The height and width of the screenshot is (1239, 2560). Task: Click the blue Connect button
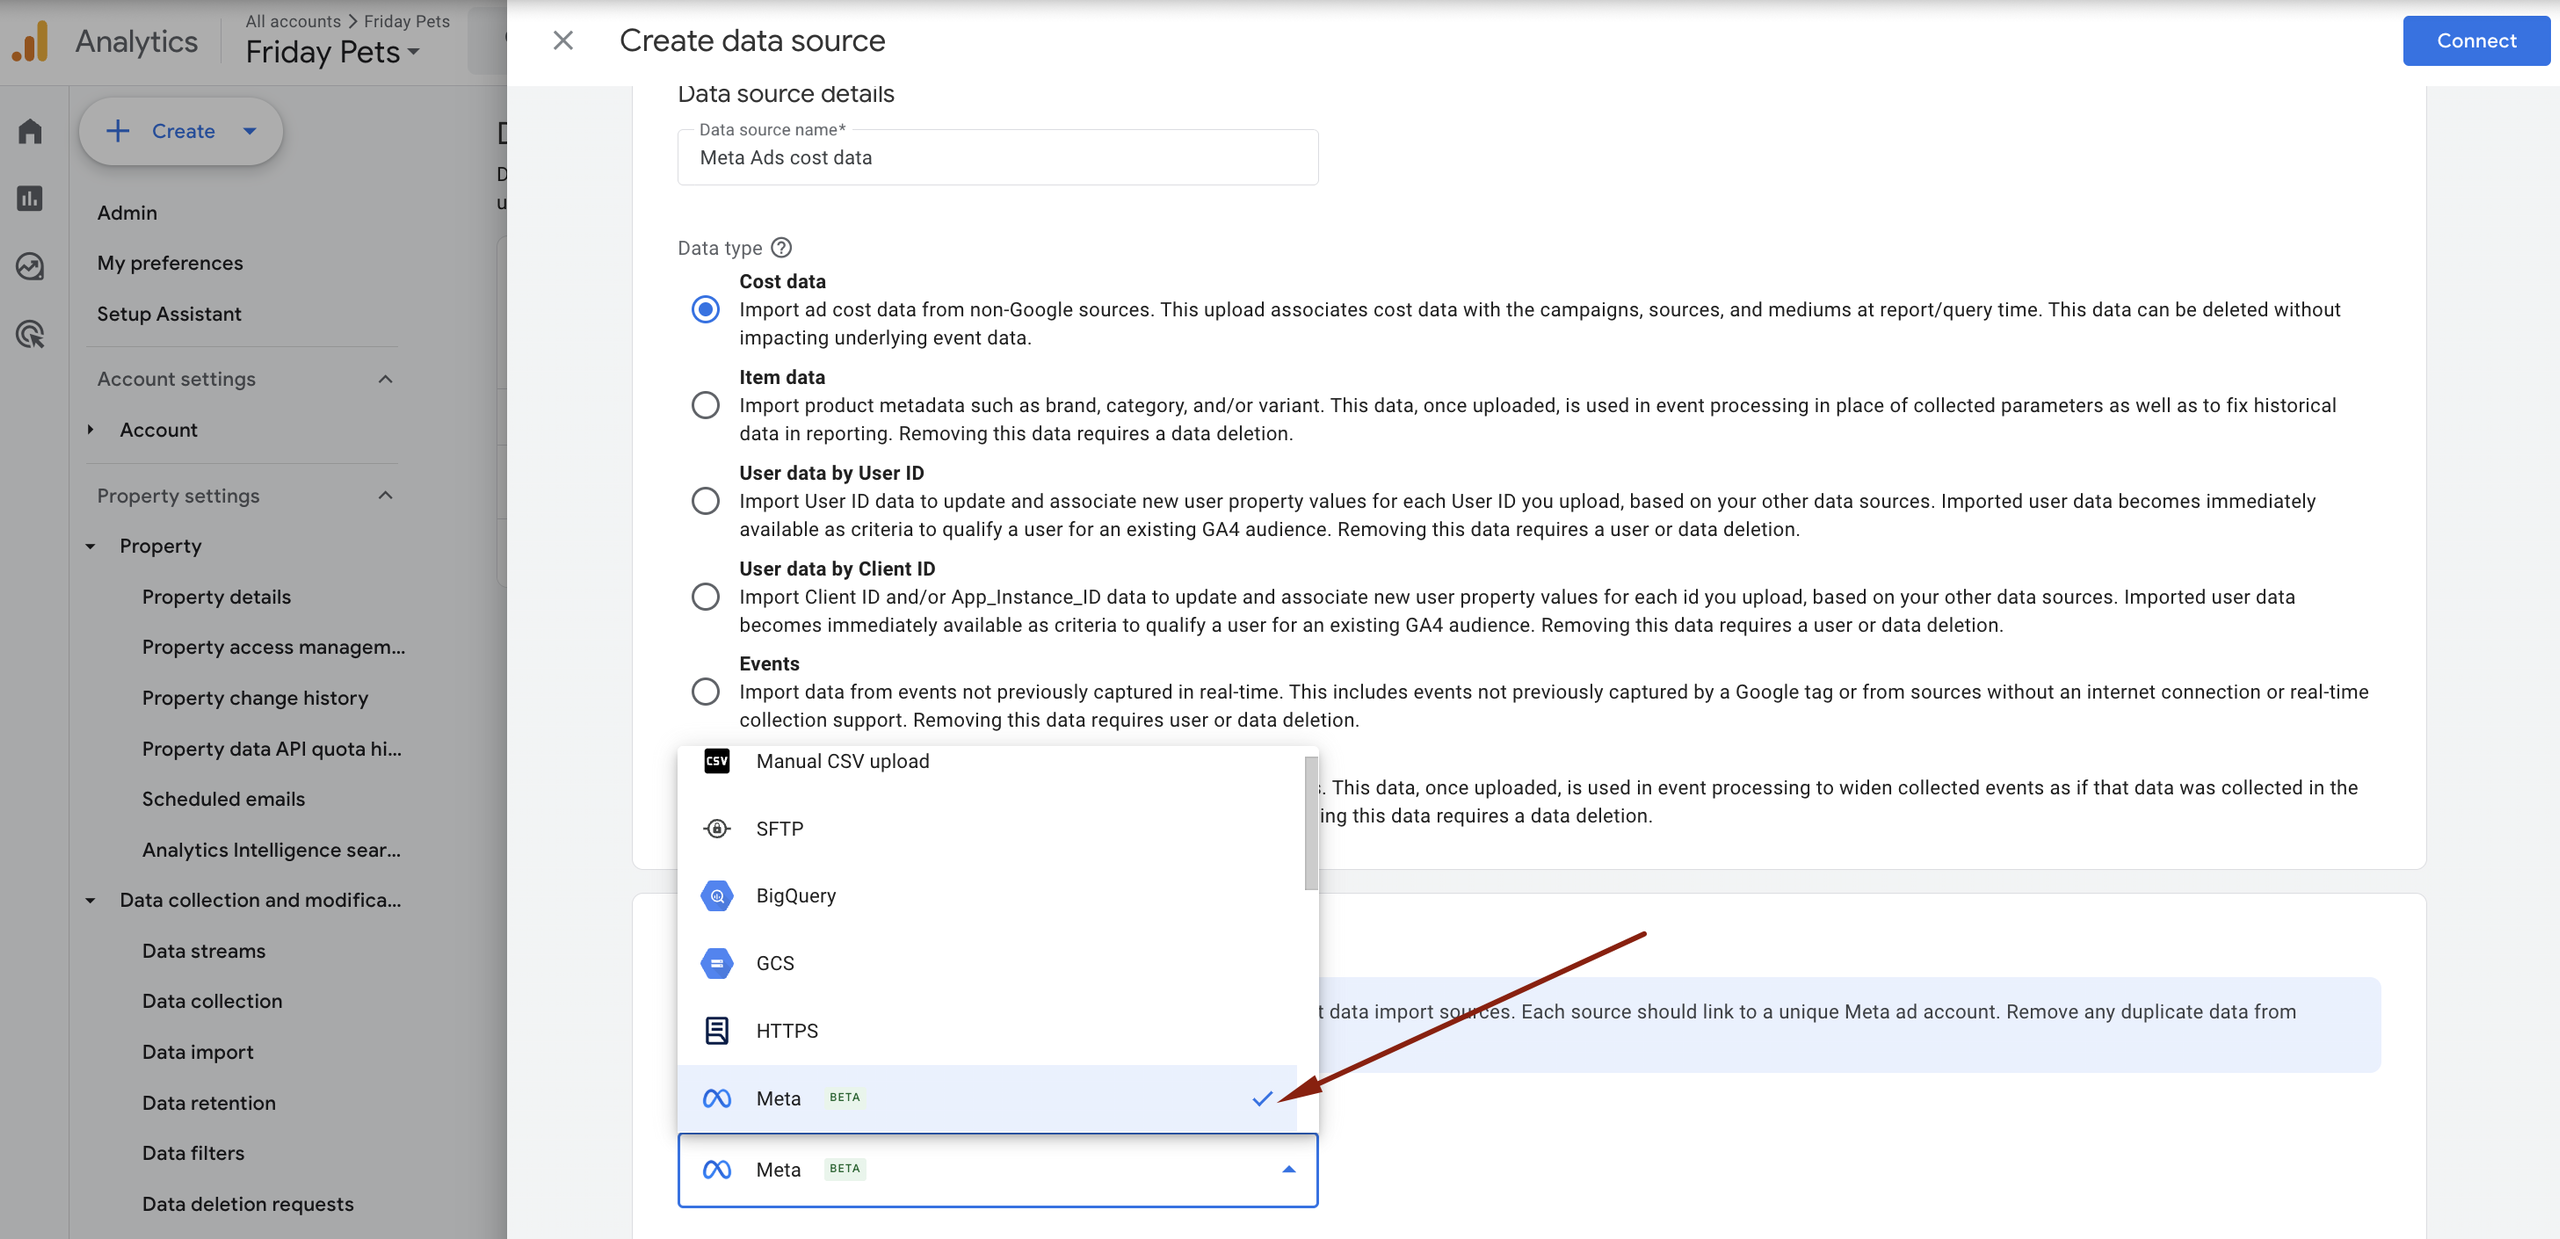click(x=2476, y=41)
